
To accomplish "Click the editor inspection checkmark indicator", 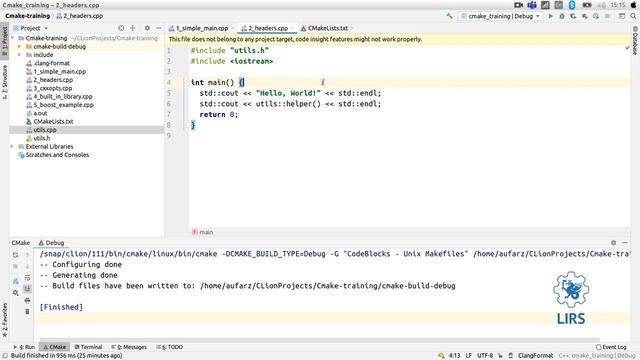I will (x=627, y=48).
